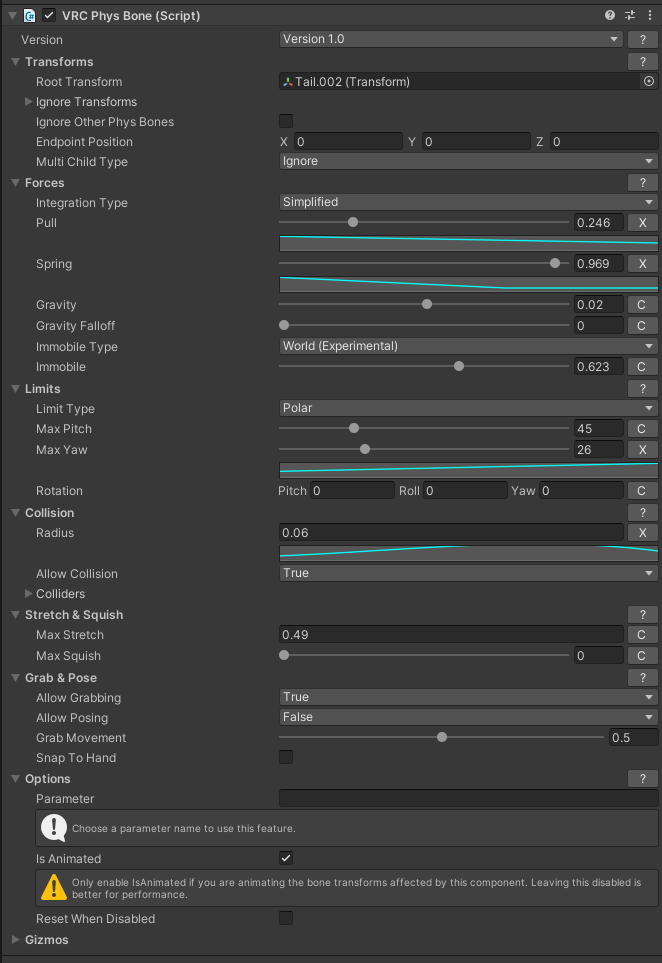Click the Parameter text field

click(469, 798)
